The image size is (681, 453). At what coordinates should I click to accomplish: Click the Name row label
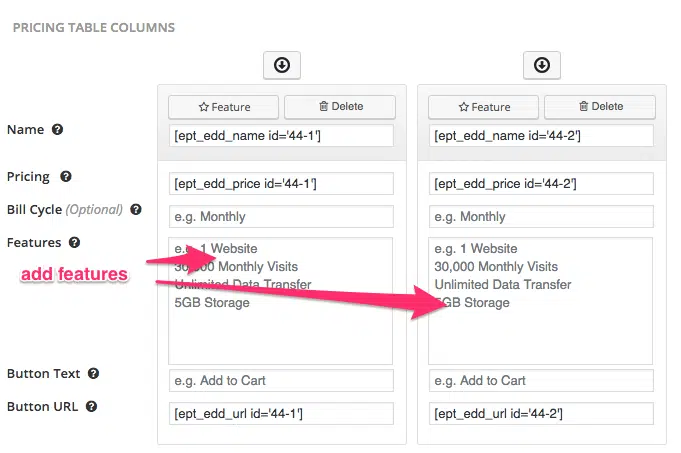(x=26, y=129)
